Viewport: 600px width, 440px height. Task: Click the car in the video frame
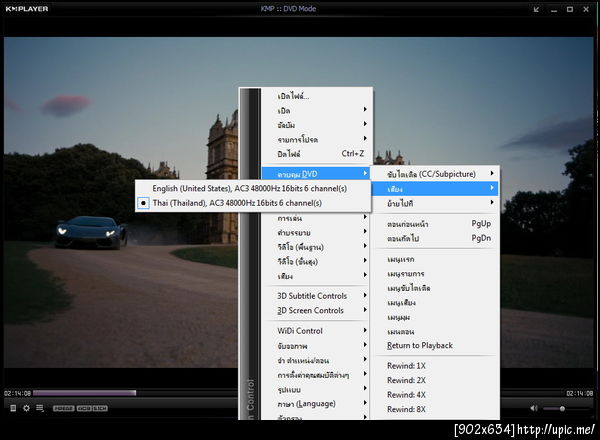pos(91,232)
